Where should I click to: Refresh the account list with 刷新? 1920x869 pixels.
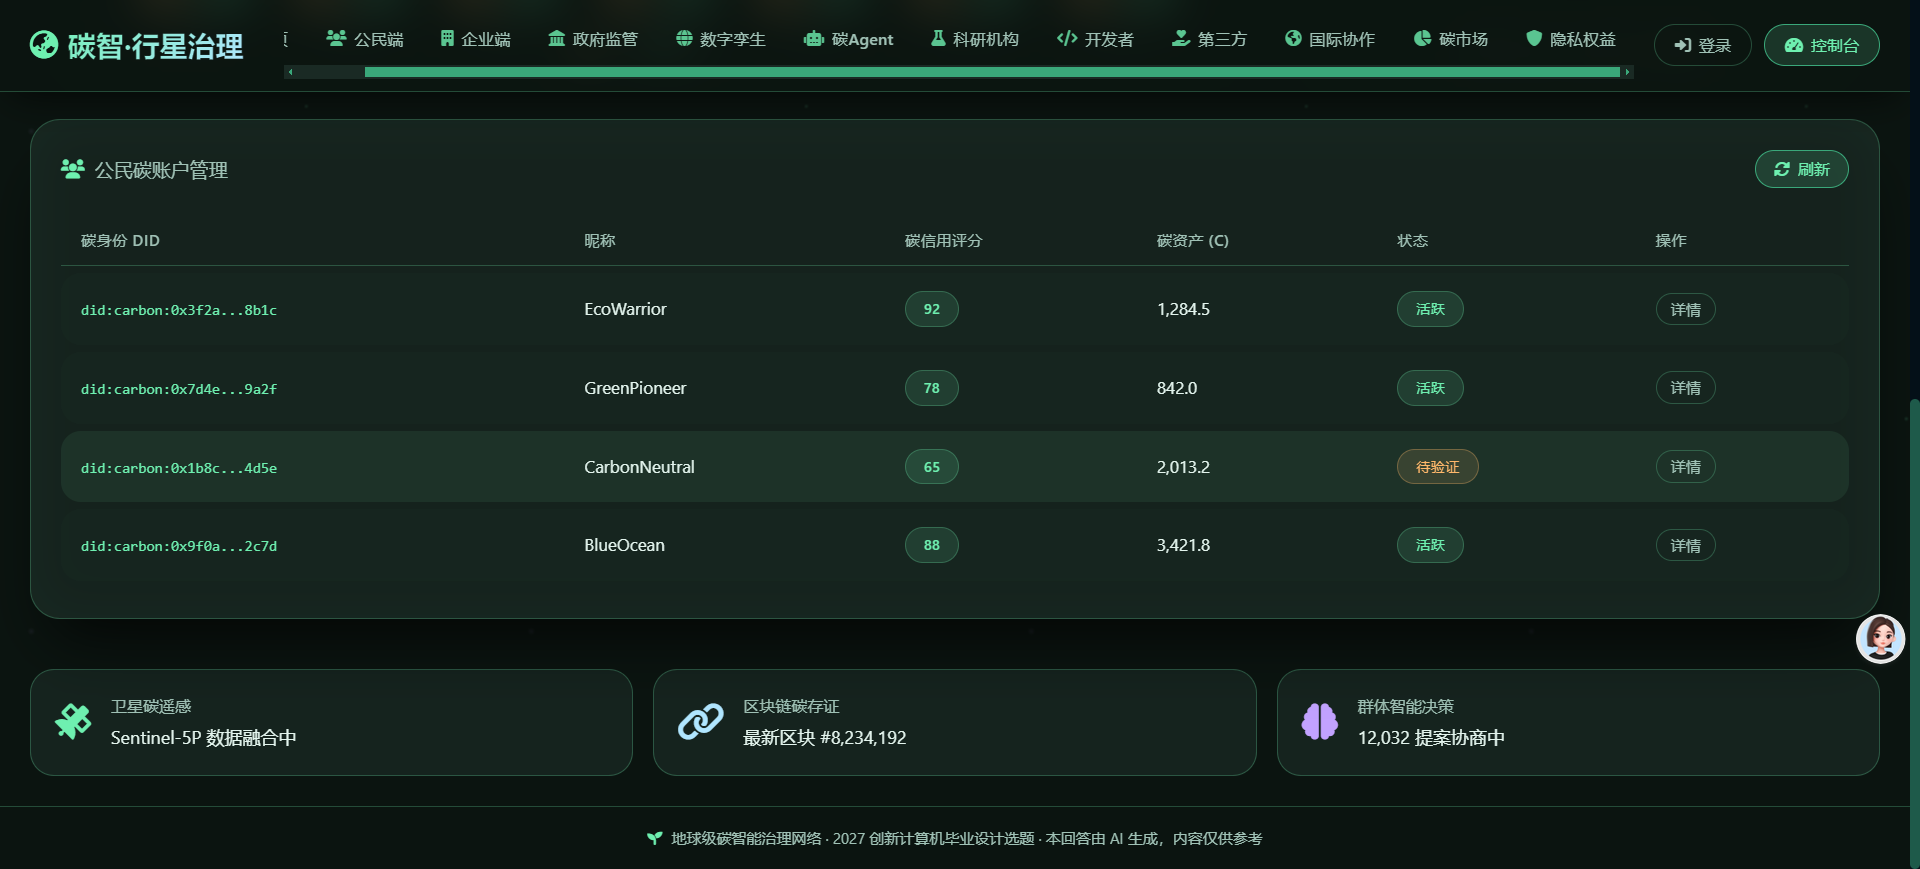pyautogui.click(x=1801, y=169)
